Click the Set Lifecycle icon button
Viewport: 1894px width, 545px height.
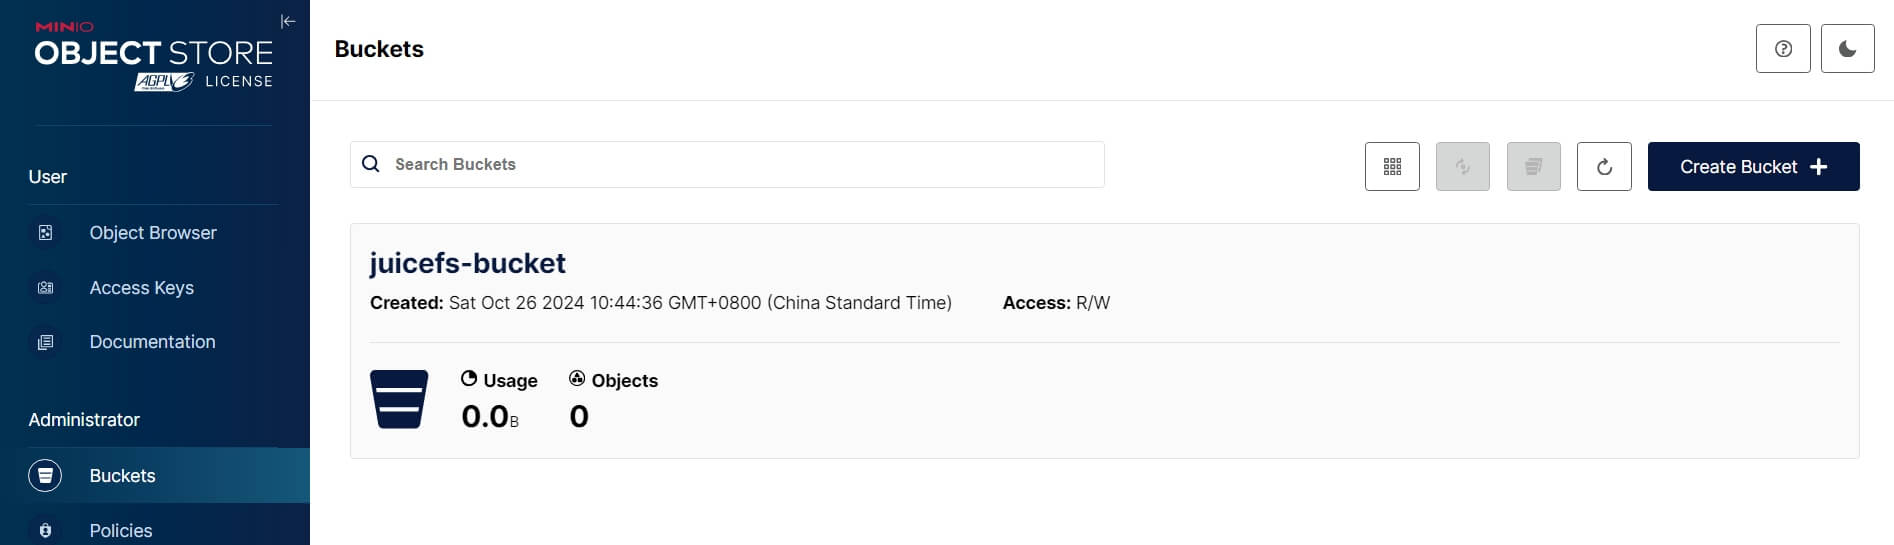click(1533, 167)
